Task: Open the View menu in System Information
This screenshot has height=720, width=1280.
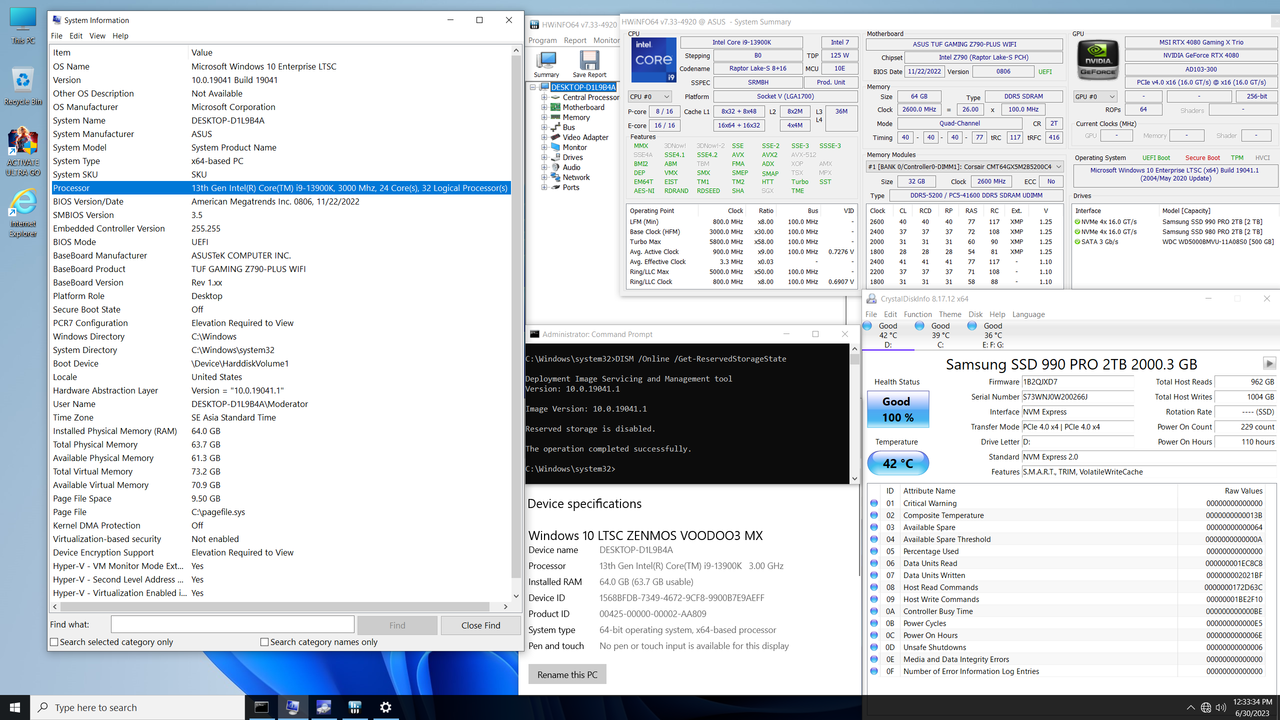Action: pos(97,36)
